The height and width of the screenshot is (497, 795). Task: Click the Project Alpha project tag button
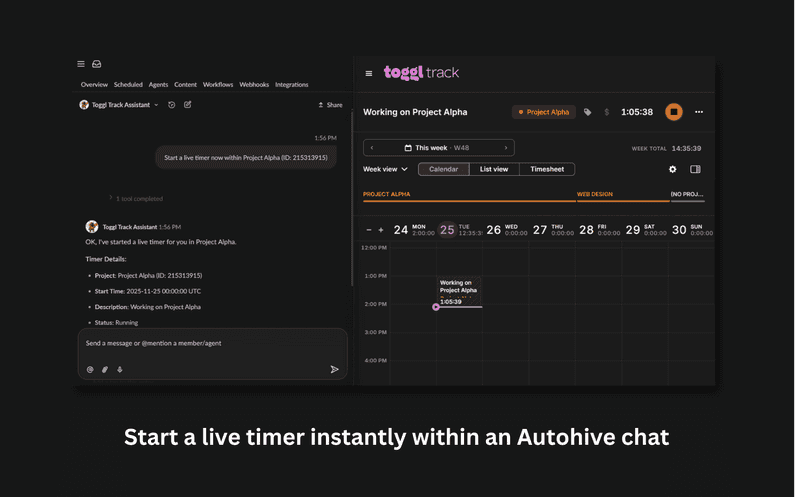click(544, 112)
